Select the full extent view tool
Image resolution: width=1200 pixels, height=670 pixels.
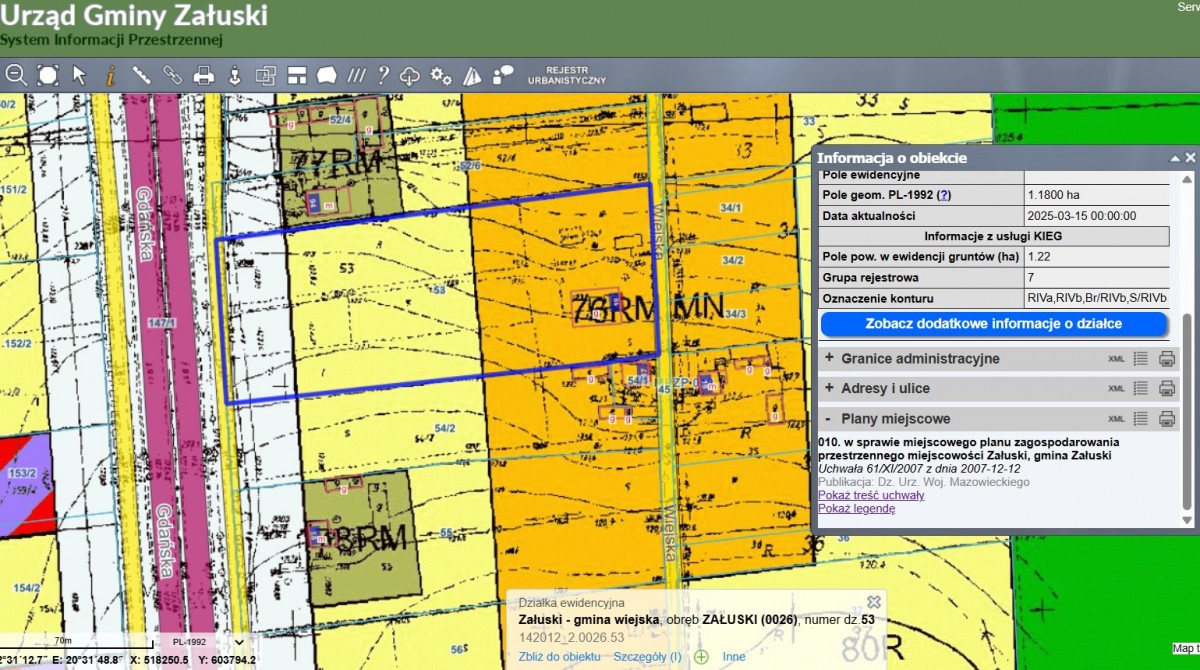pyautogui.click(x=48, y=74)
